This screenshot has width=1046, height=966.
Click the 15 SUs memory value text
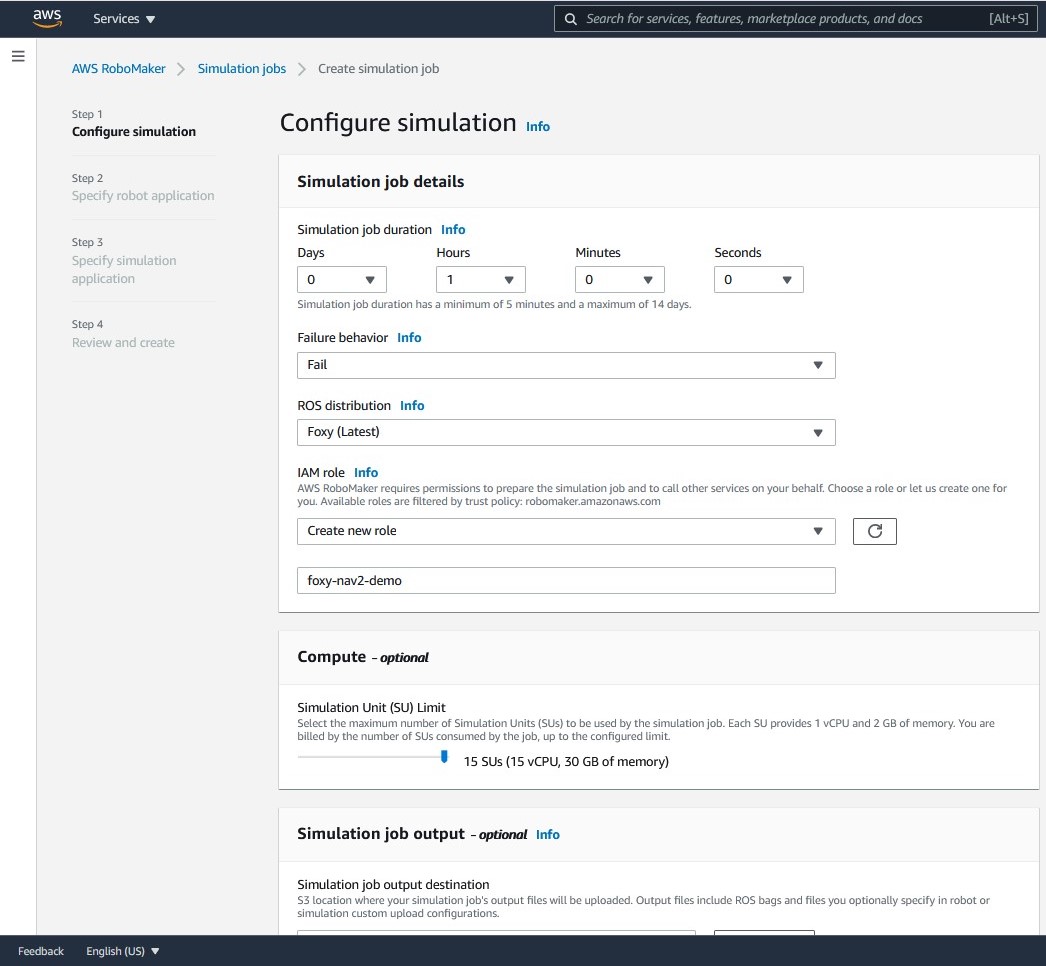pyautogui.click(x=566, y=761)
